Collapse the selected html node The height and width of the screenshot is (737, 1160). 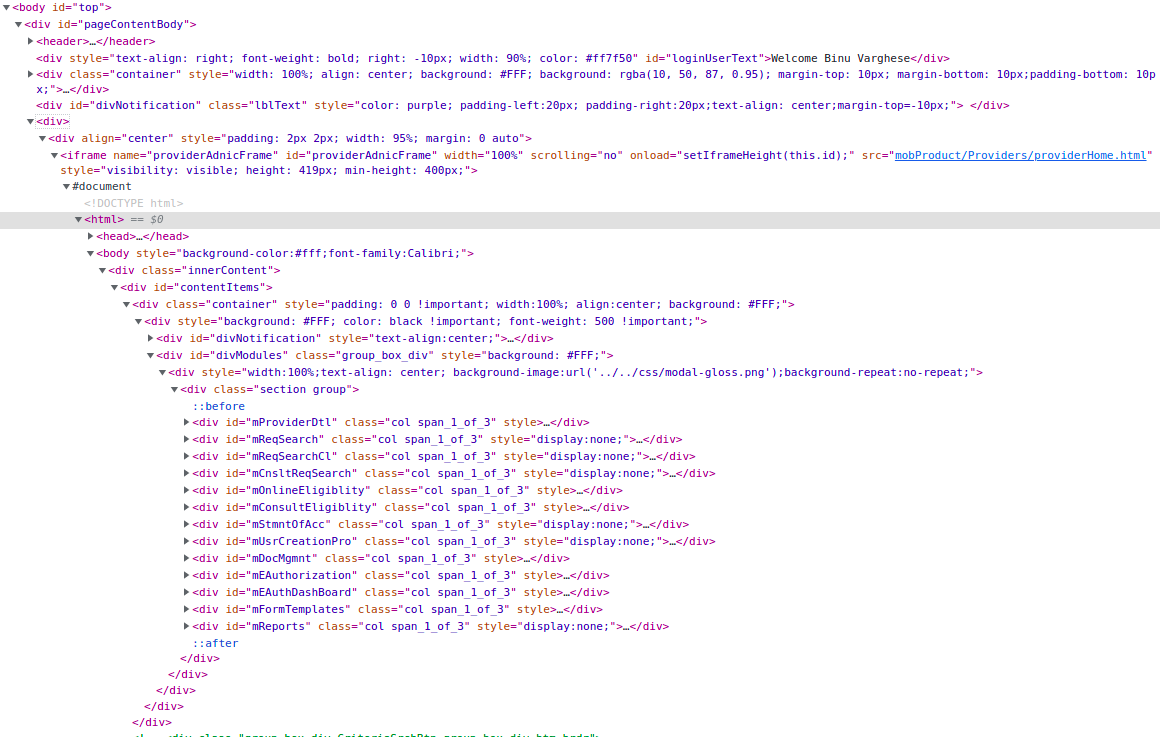pyautogui.click(x=78, y=220)
